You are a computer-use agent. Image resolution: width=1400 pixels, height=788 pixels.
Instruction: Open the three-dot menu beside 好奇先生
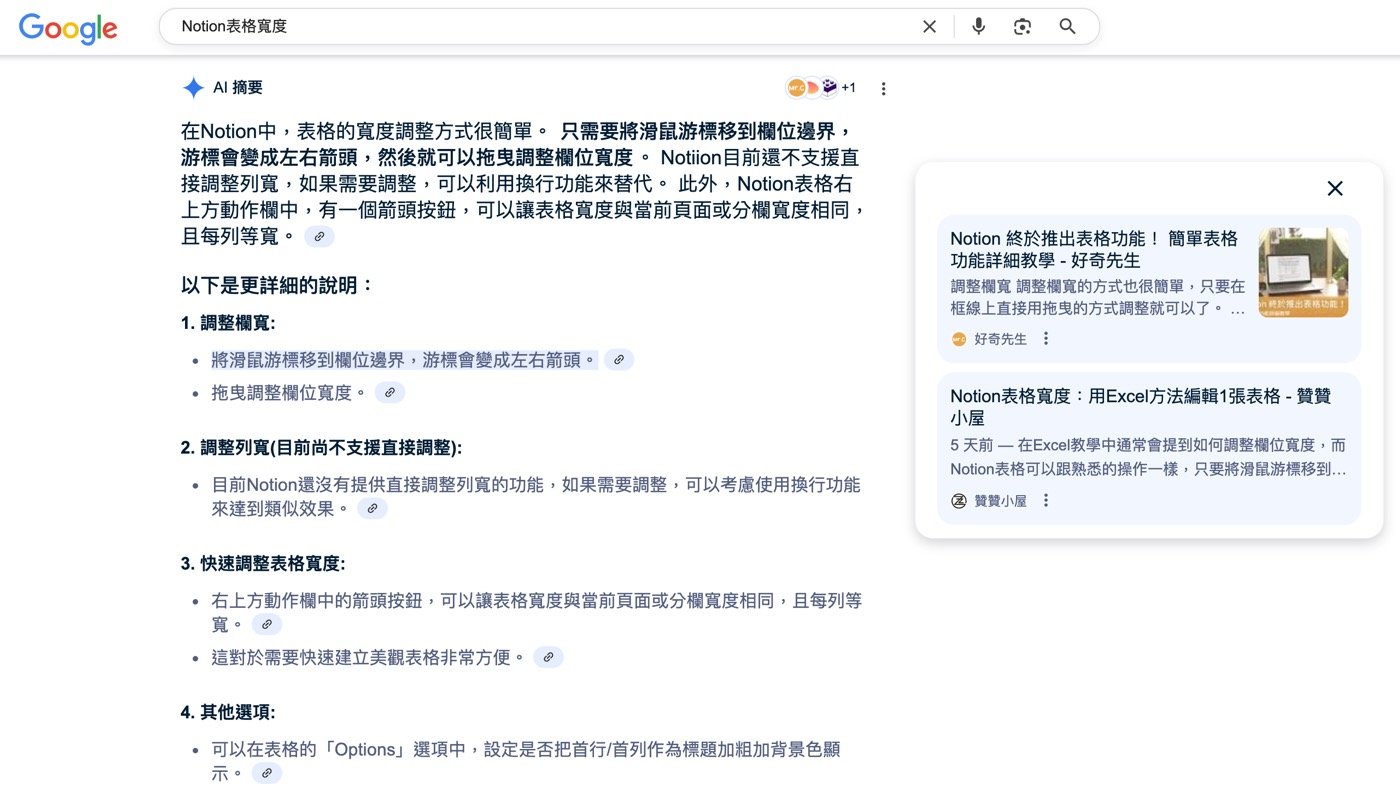tap(1046, 339)
